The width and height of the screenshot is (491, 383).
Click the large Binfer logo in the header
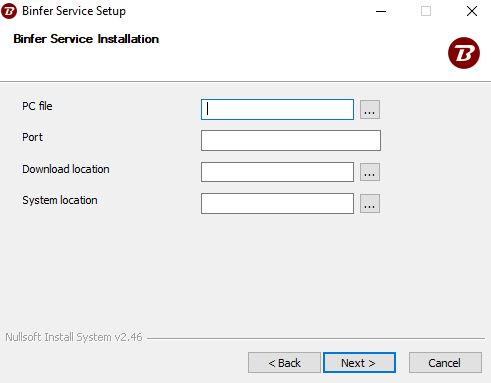pyautogui.click(x=464, y=53)
